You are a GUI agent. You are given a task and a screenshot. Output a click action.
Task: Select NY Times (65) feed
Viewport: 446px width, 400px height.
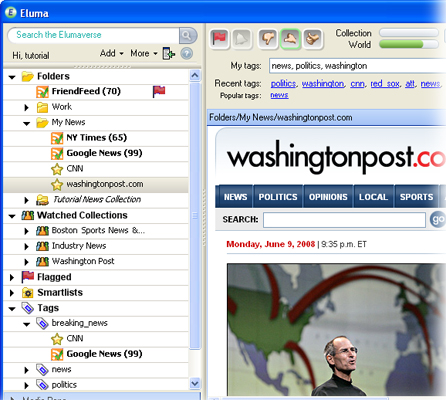pos(96,138)
